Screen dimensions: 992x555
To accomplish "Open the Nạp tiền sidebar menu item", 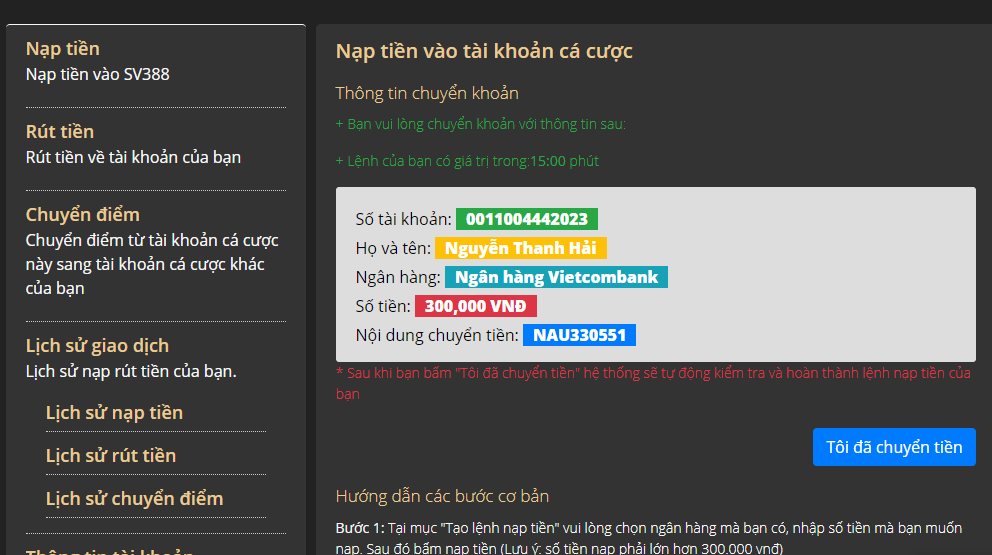I will tap(63, 49).
